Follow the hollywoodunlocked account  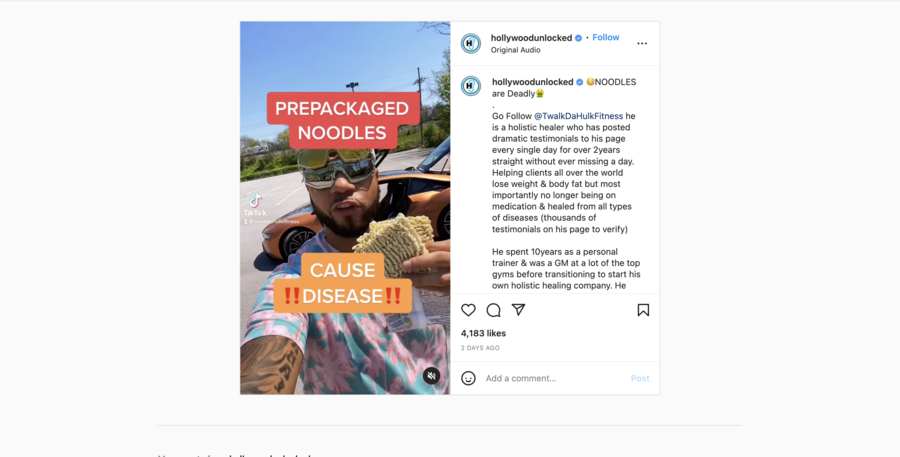[x=606, y=37]
